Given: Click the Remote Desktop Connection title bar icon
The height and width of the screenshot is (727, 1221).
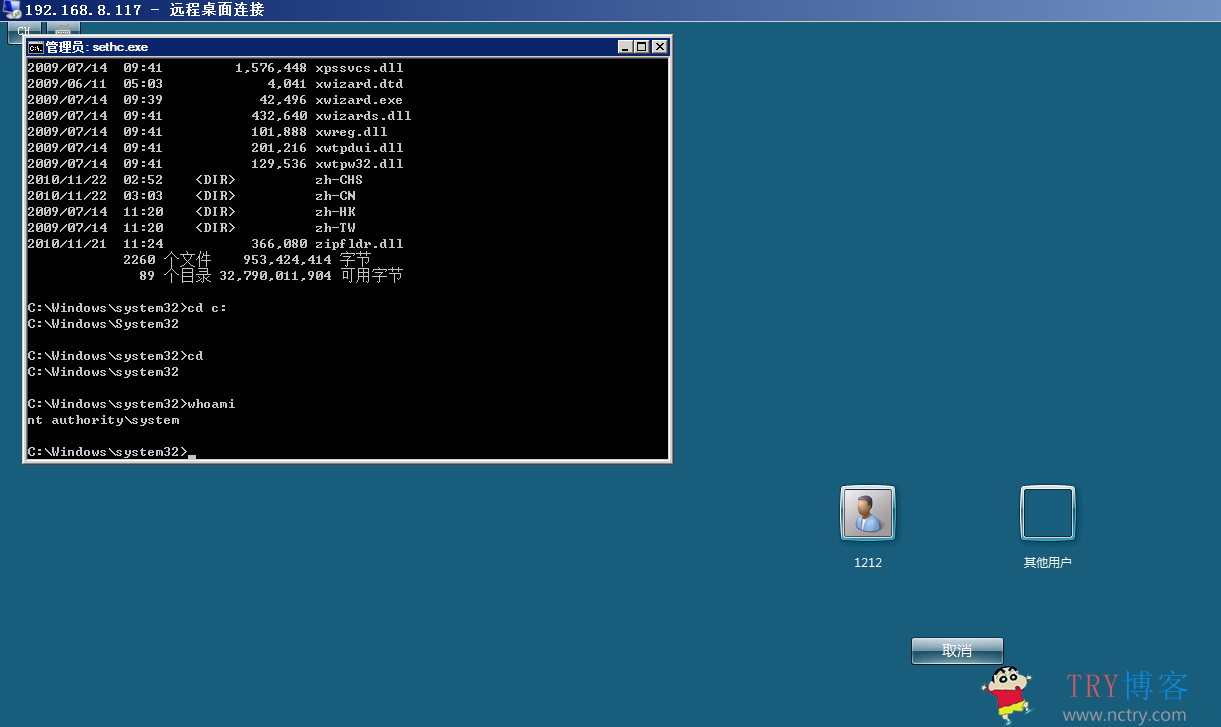Looking at the screenshot, I should point(11,10).
